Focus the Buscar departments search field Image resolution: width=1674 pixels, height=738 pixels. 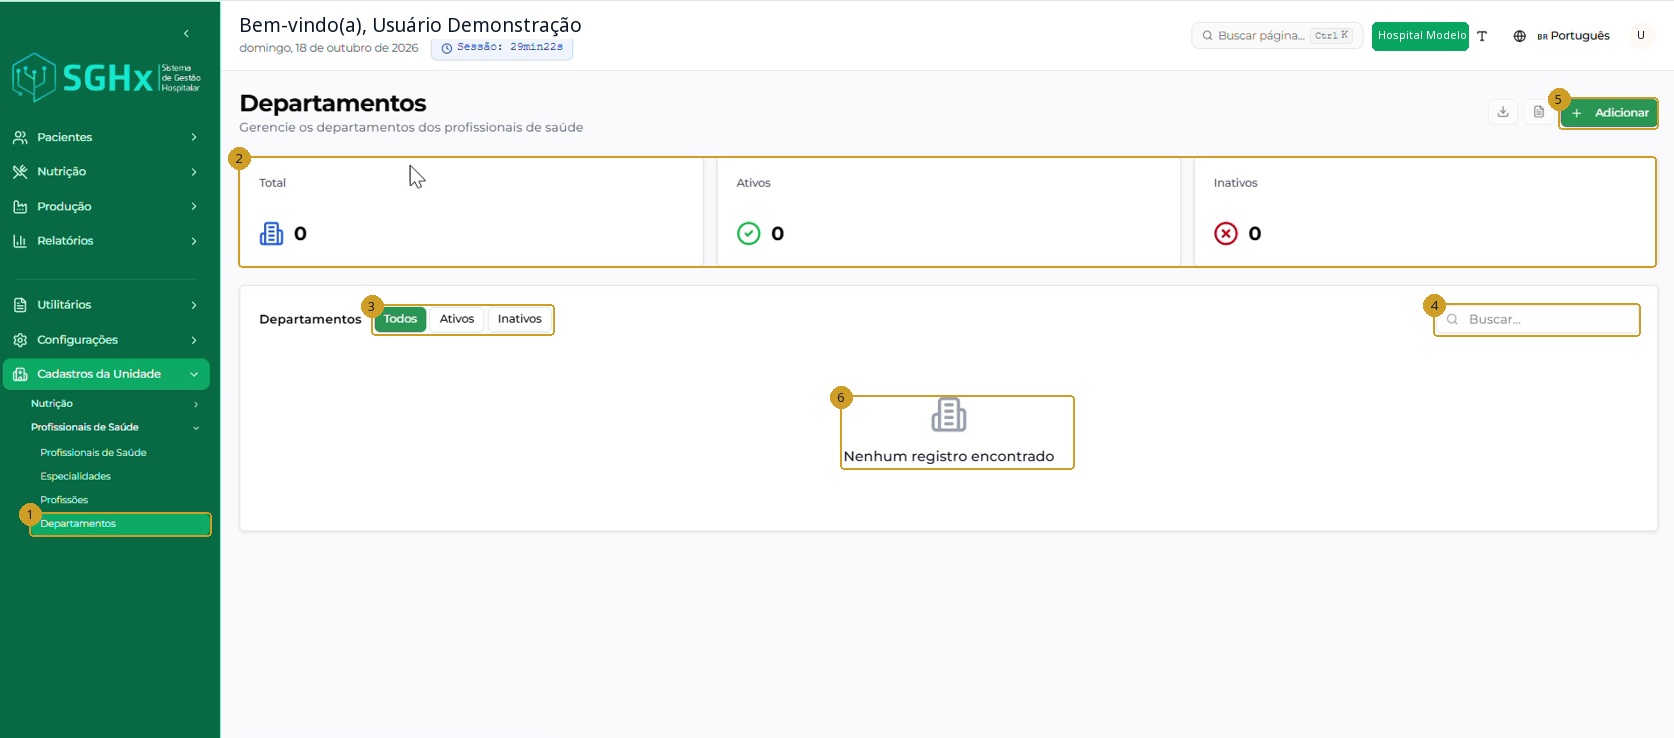click(1537, 320)
